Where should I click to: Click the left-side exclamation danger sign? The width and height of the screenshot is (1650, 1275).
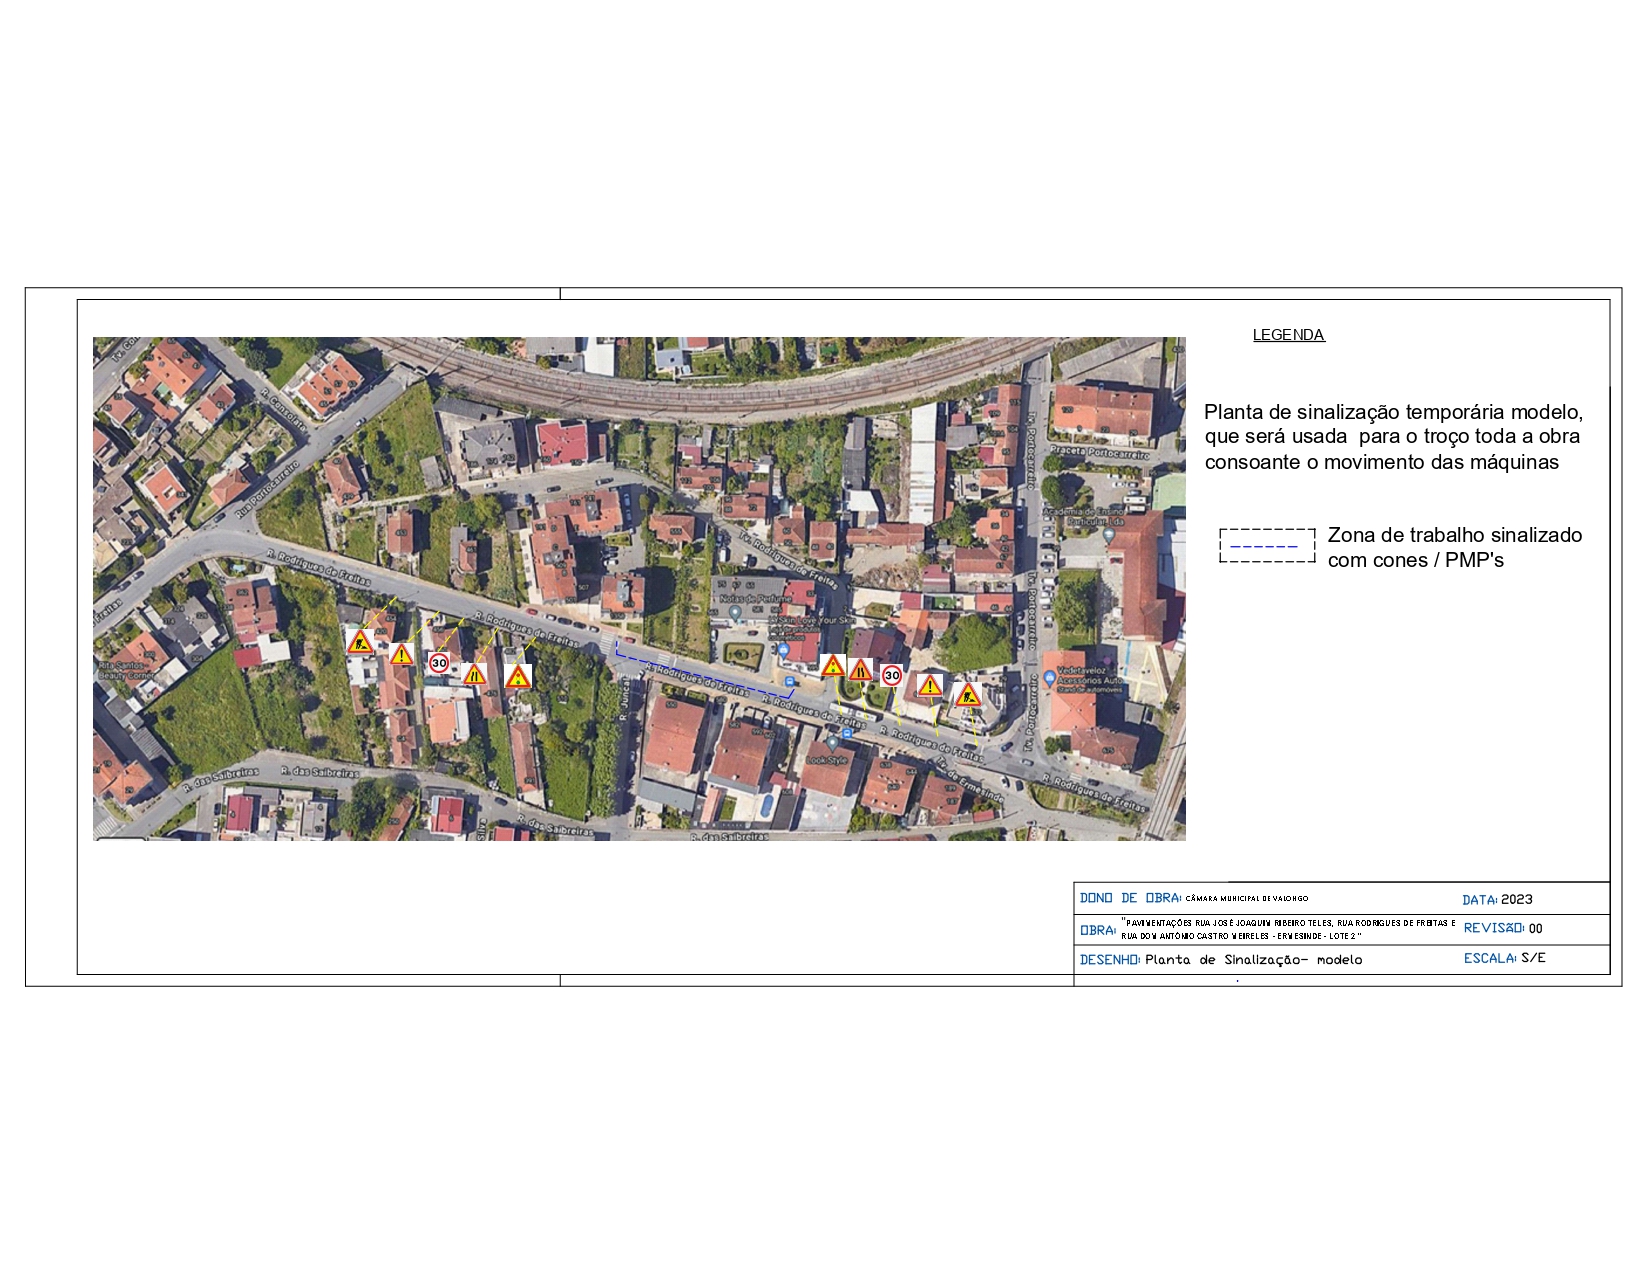[x=401, y=655]
